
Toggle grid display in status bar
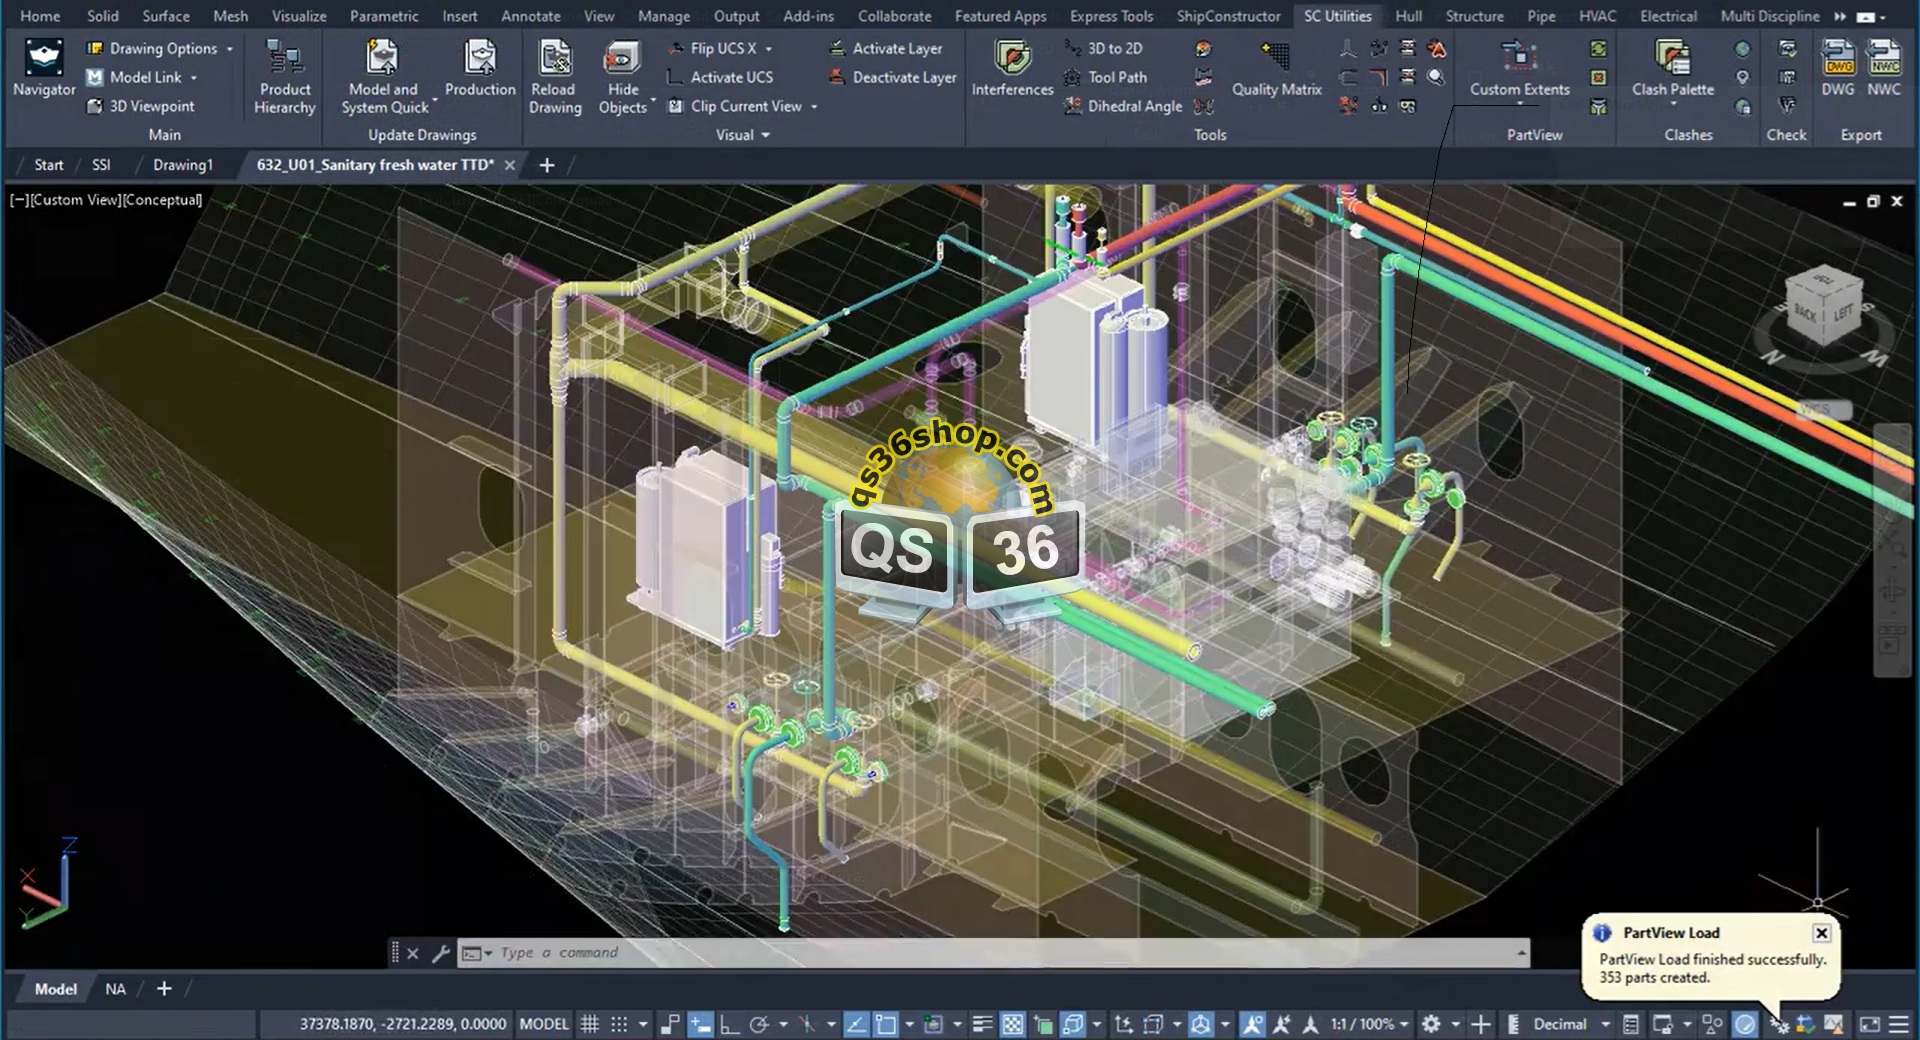[x=590, y=1024]
